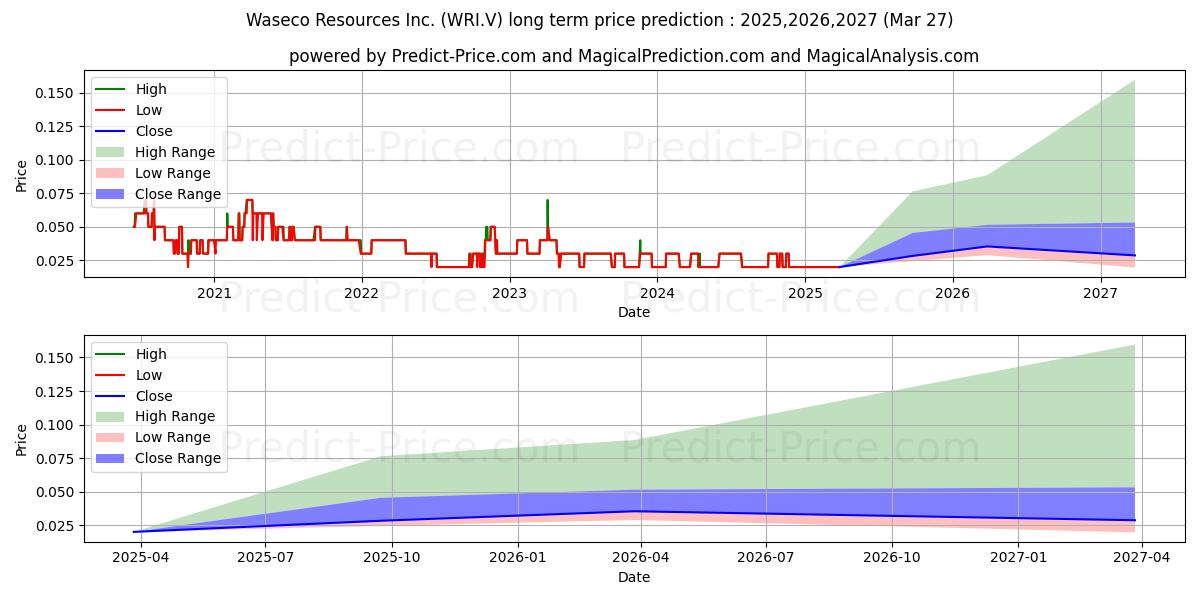Click the Date label under the bottom chart
This screenshot has height=600, width=1200.
(x=634, y=577)
